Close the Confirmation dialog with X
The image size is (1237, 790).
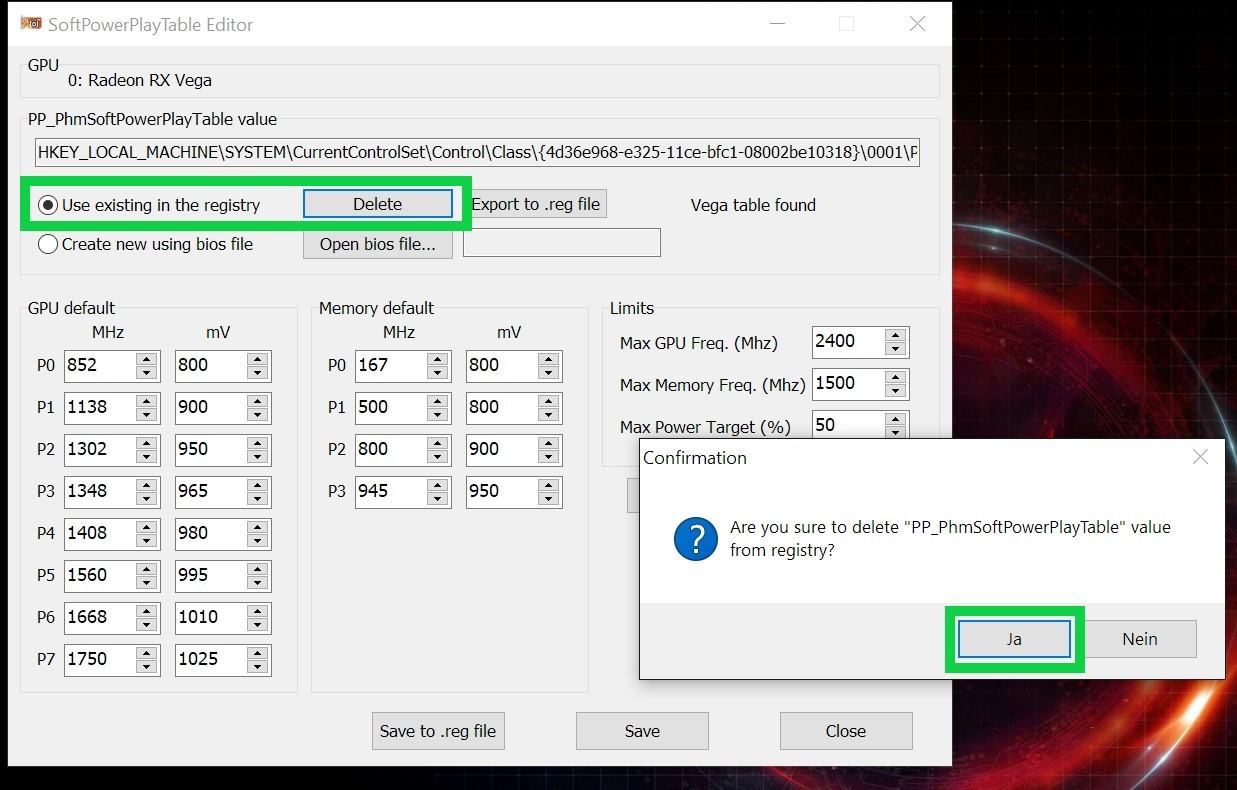tap(1200, 457)
